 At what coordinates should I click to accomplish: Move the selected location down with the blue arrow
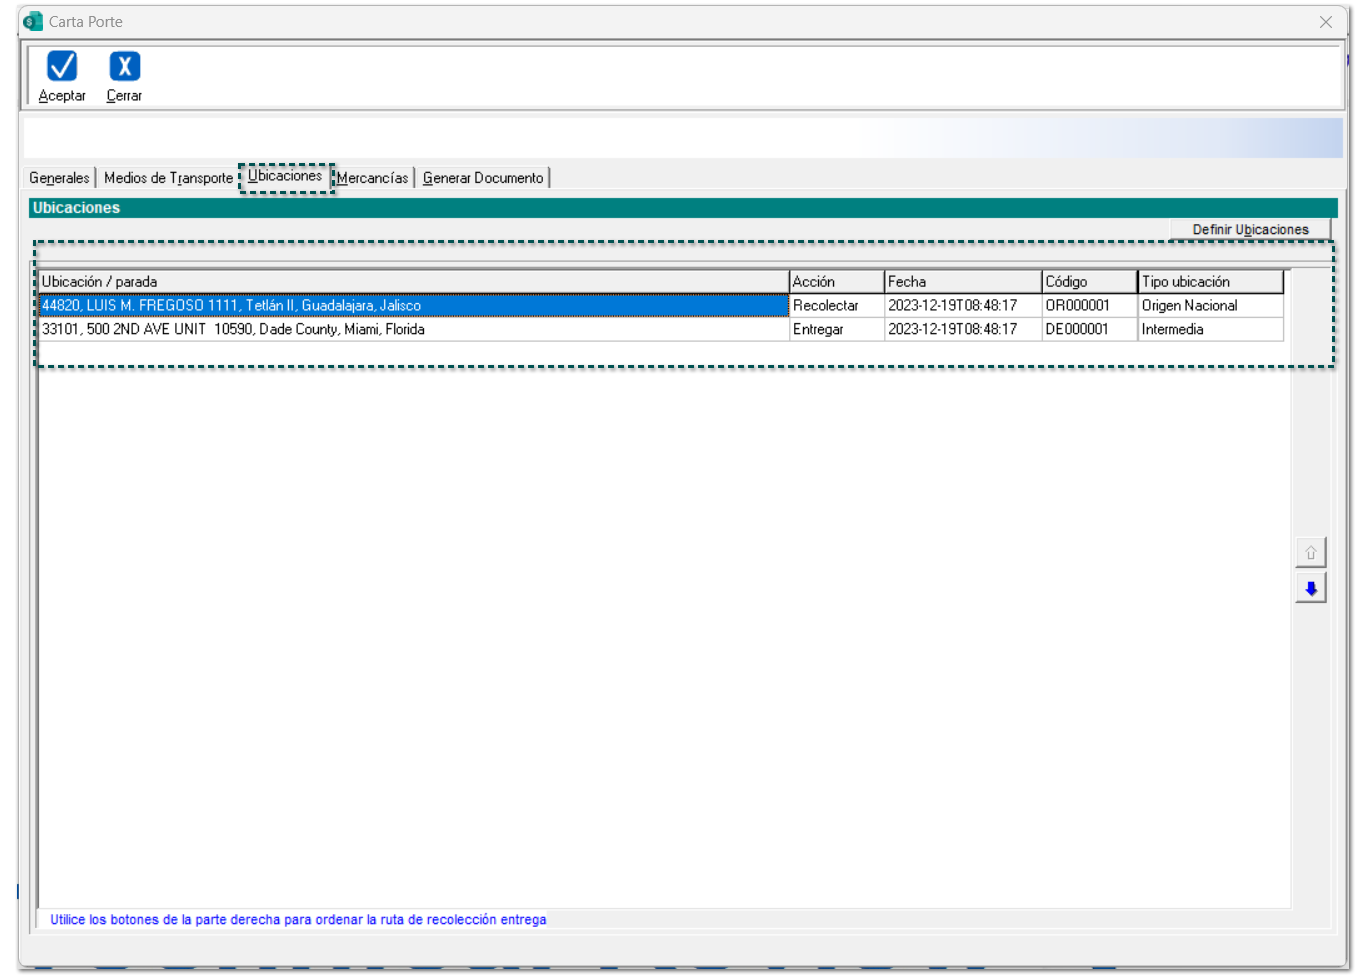1310,589
